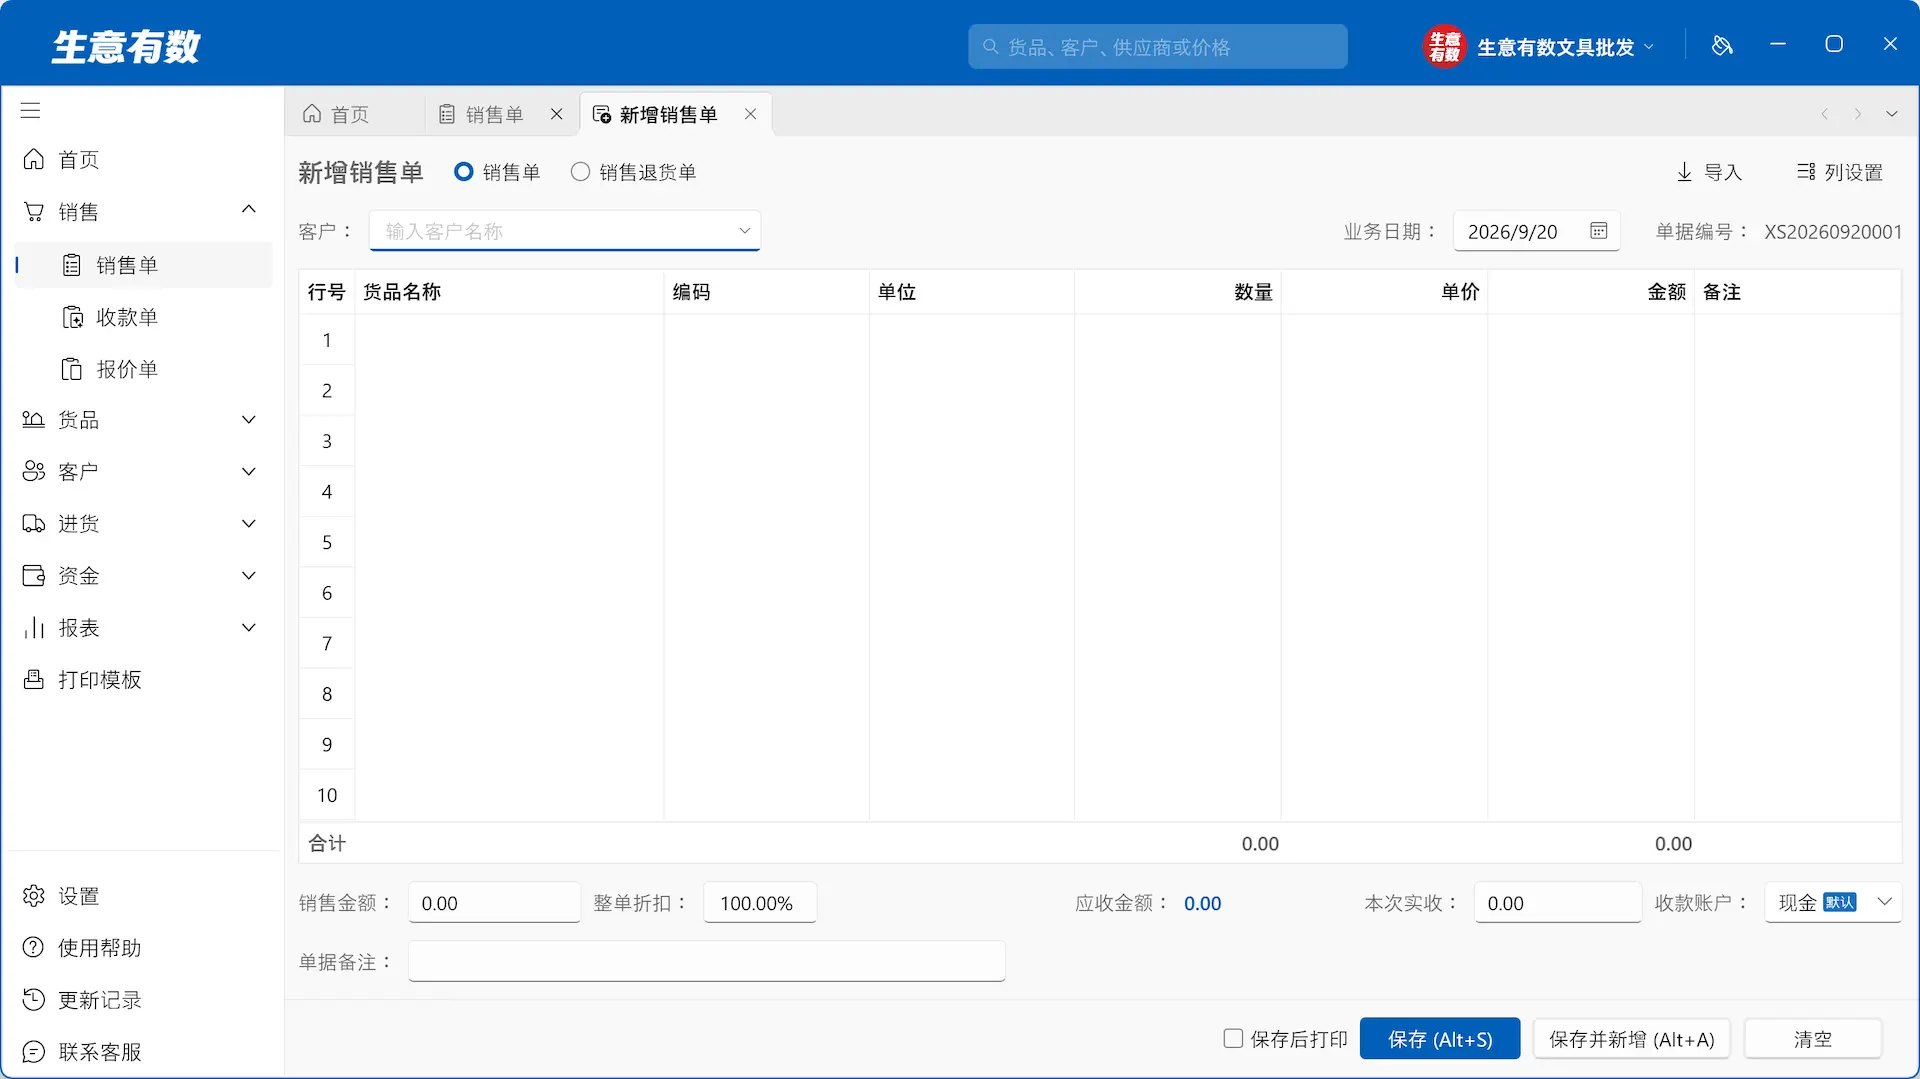Click the 编码 column header

767,292
